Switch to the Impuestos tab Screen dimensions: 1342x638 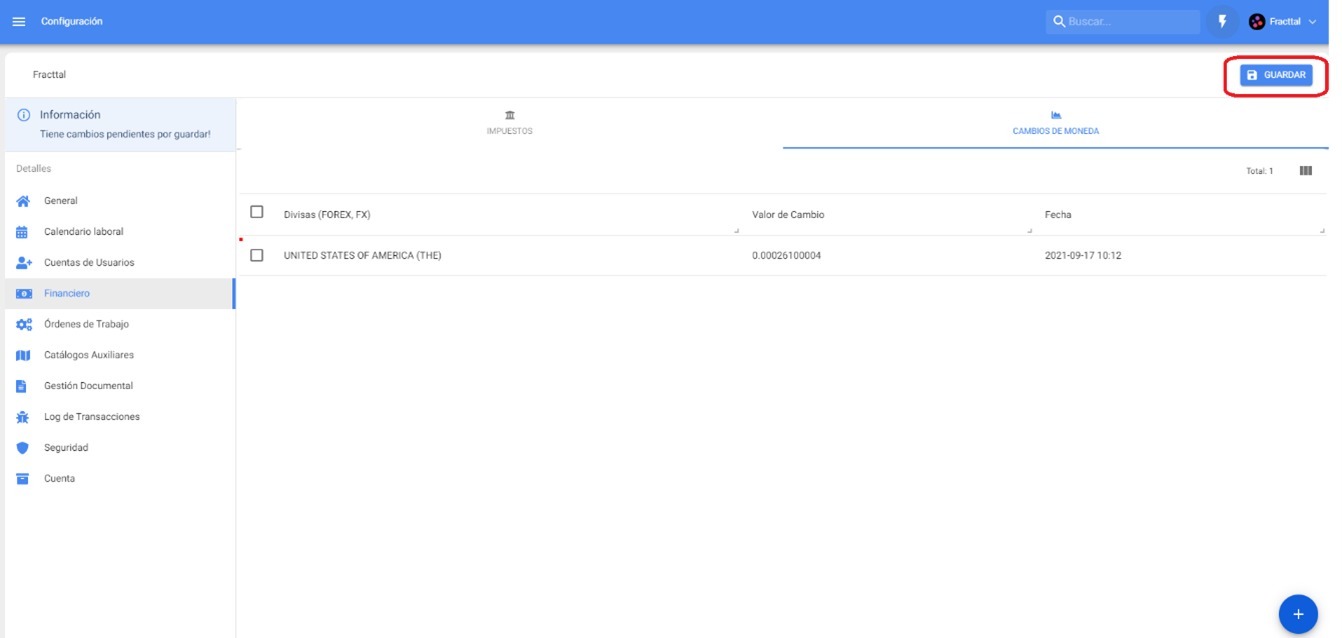point(509,123)
